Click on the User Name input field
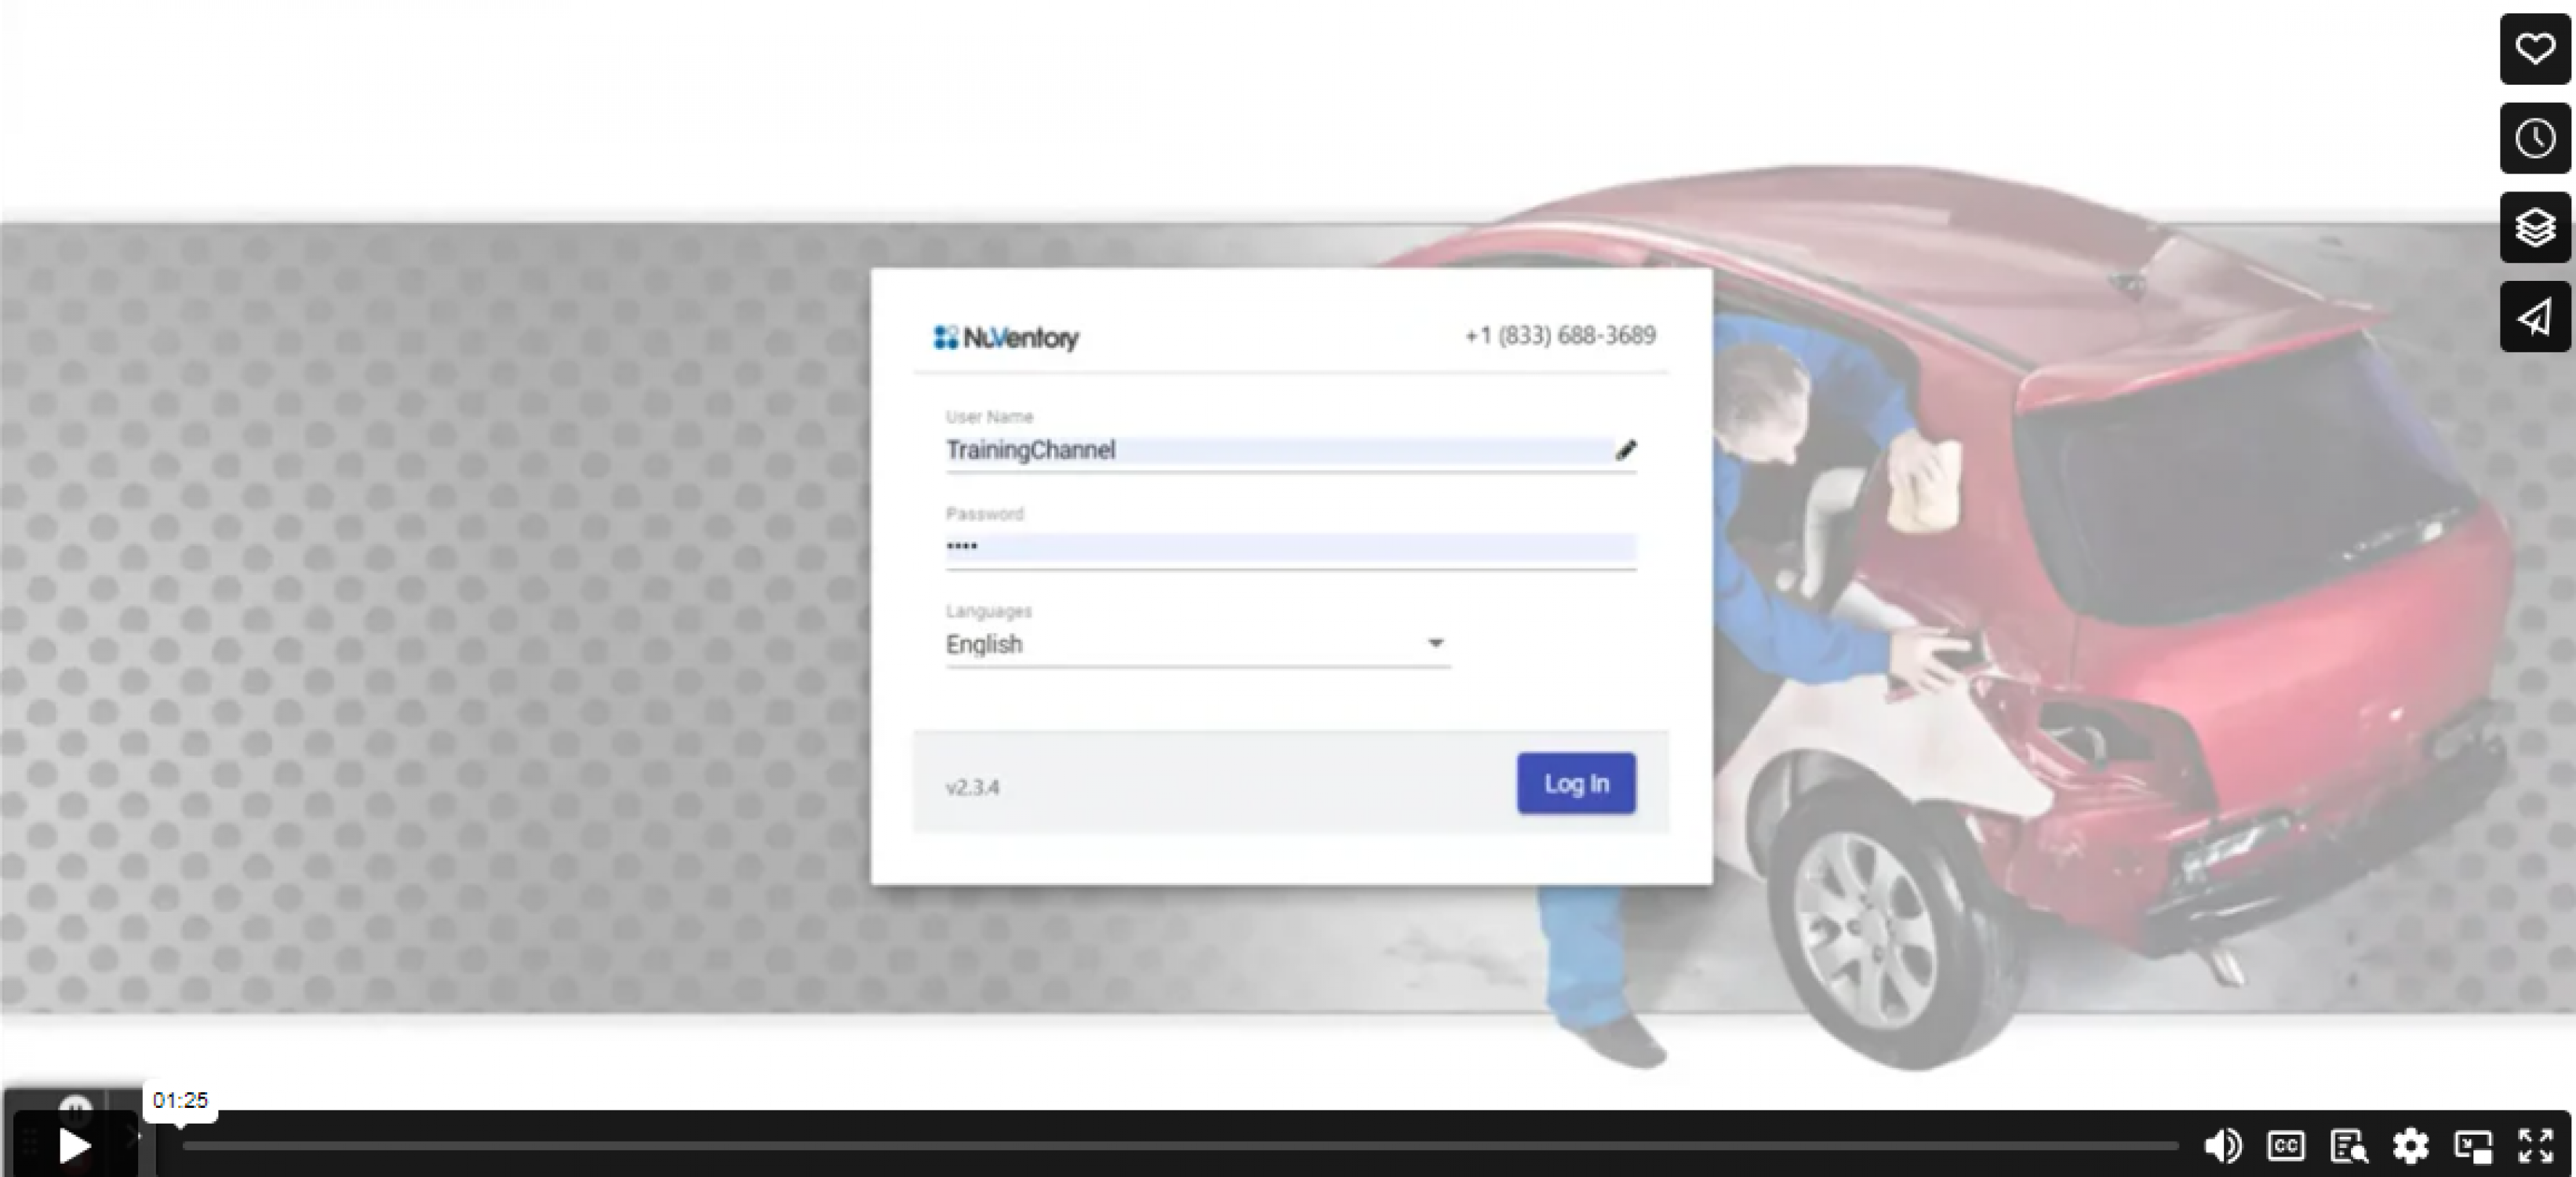2576x1177 pixels. tap(1288, 450)
